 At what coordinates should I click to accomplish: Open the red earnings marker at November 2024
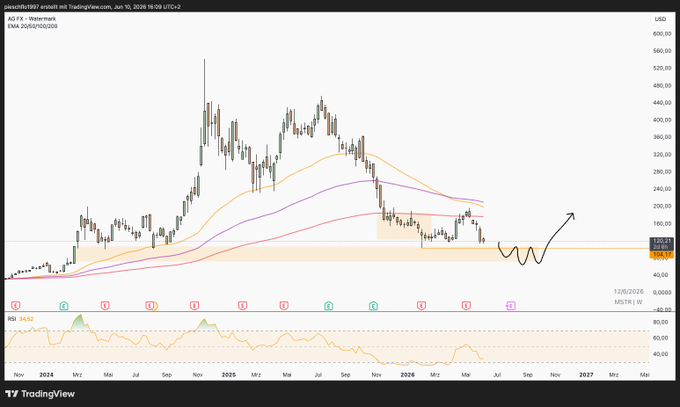(194, 306)
